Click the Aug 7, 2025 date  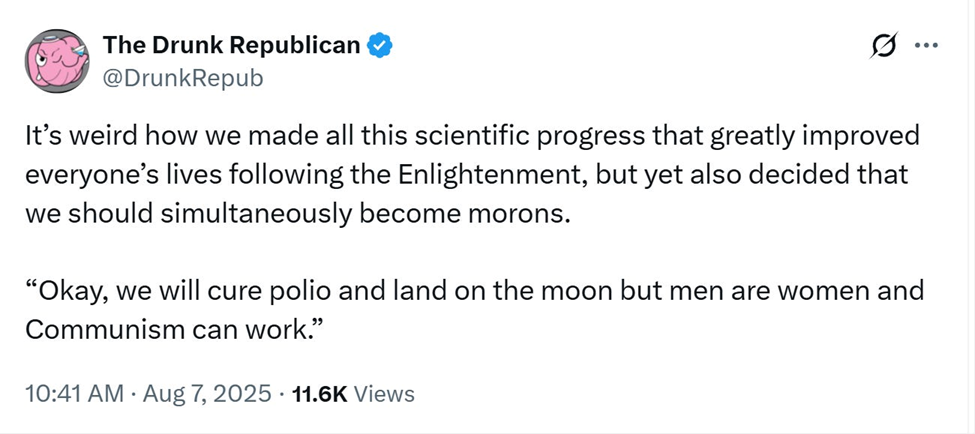click(208, 394)
